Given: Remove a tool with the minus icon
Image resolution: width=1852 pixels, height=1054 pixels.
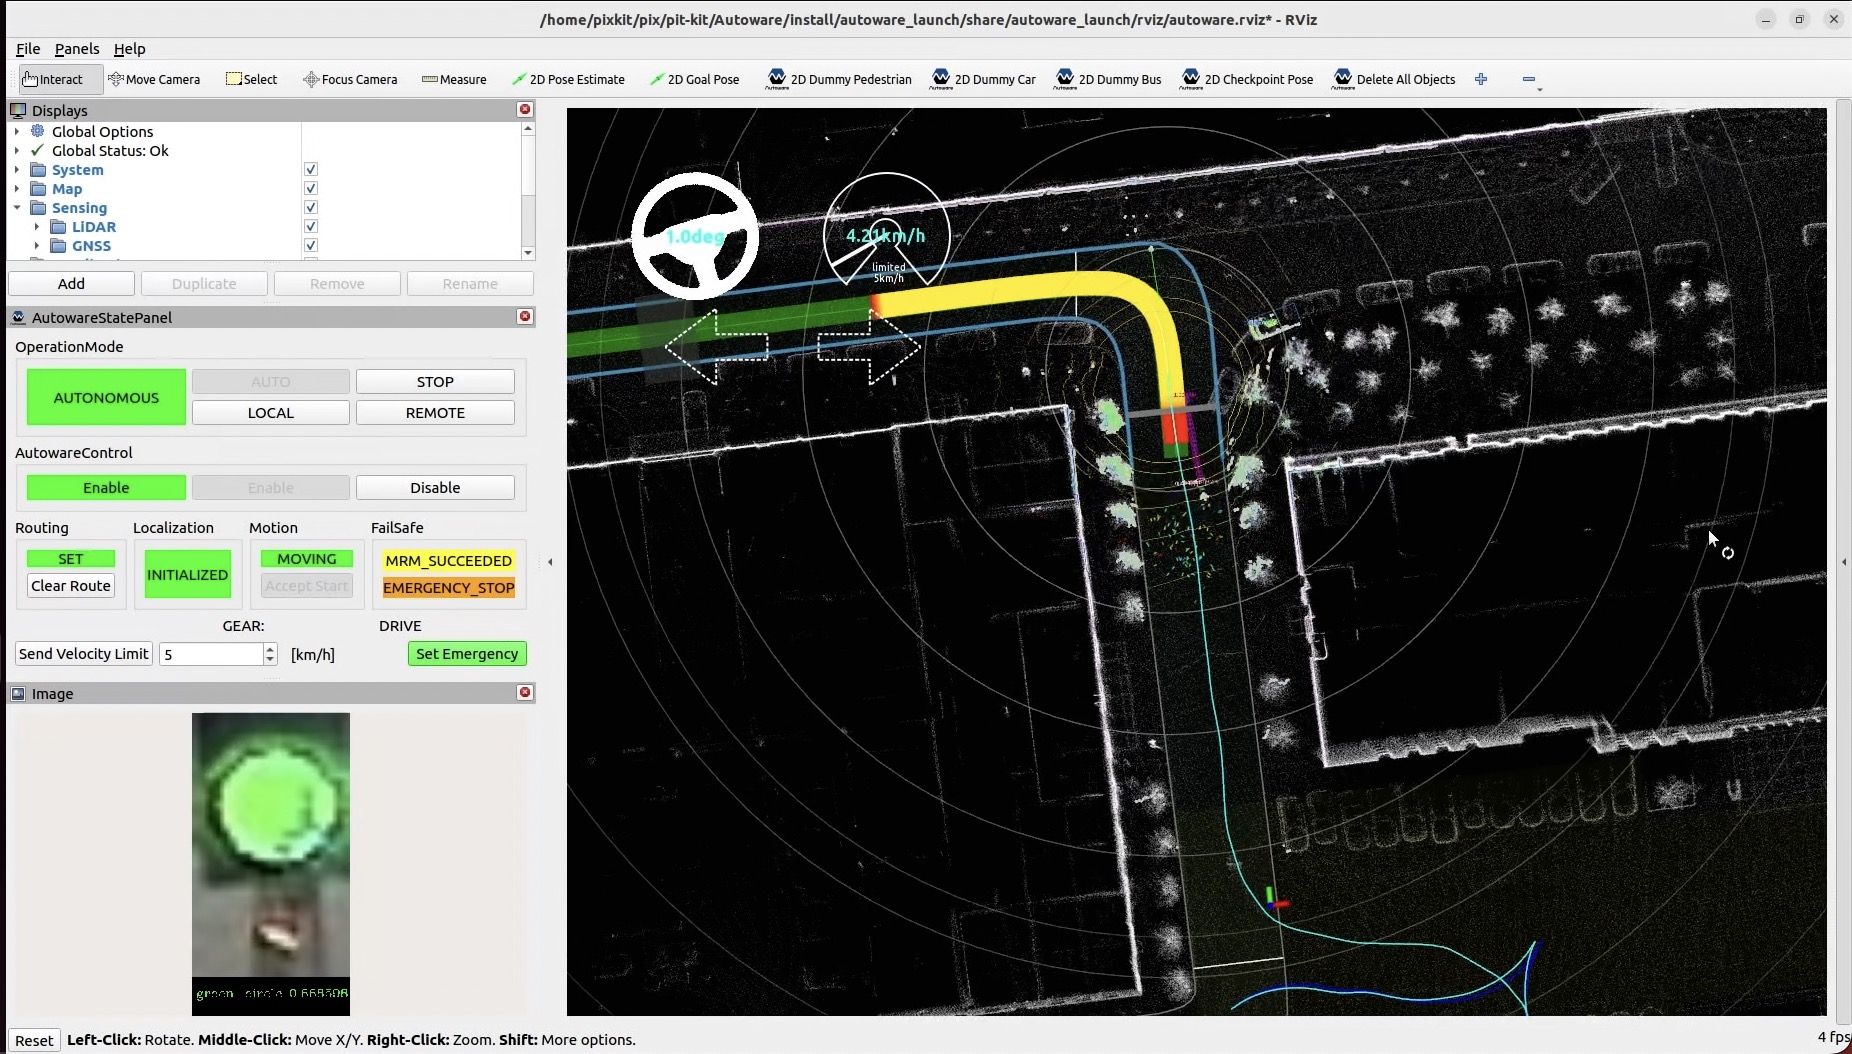Looking at the screenshot, I should click(1529, 79).
